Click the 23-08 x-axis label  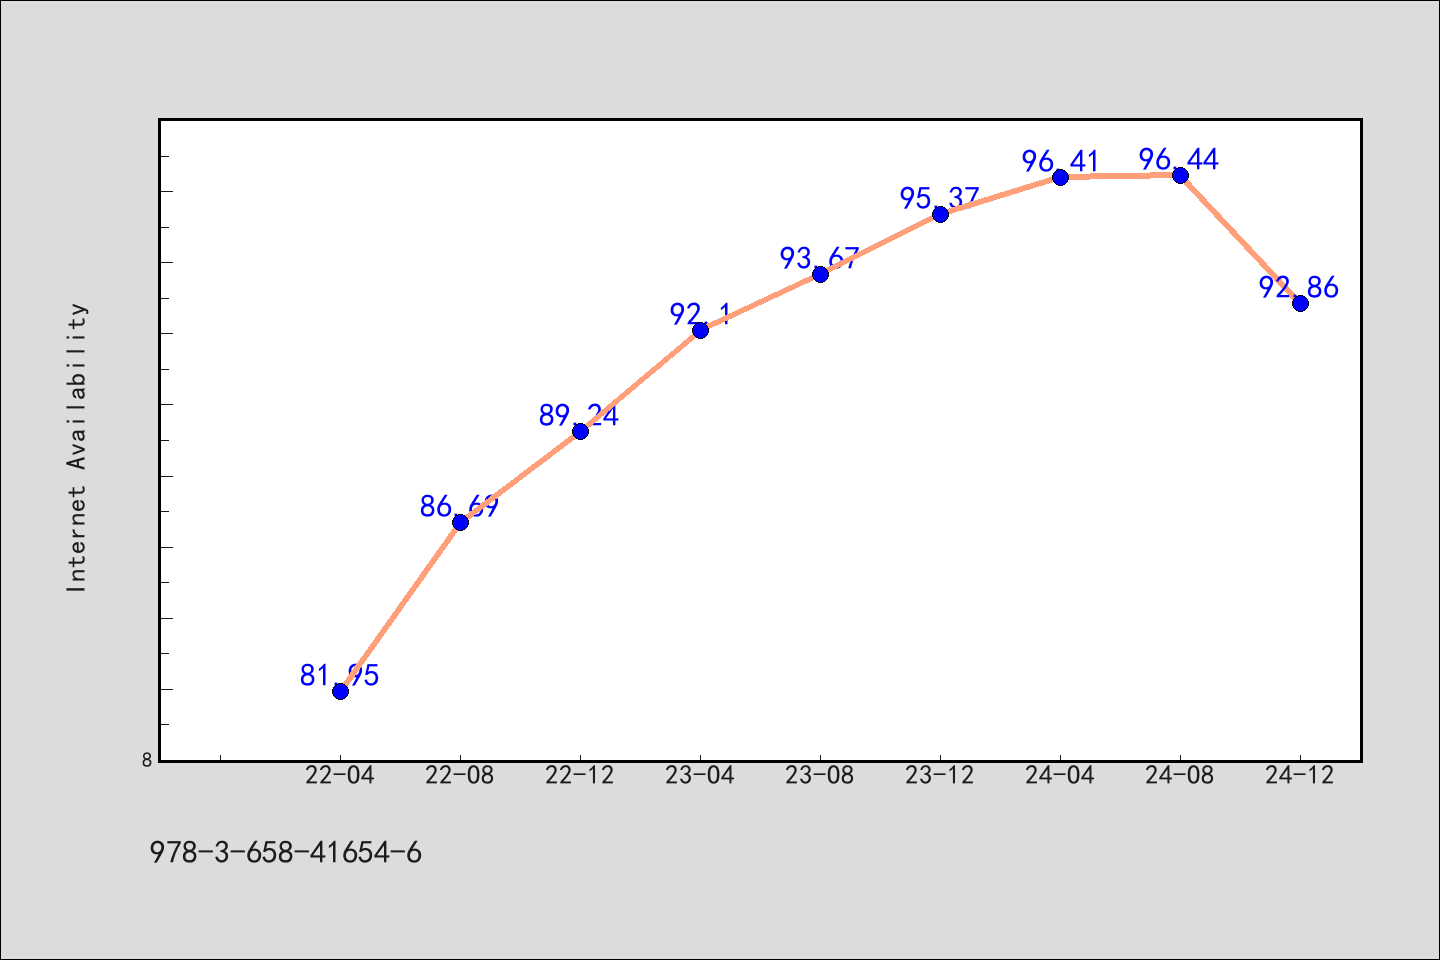click(x=820, y=776)
